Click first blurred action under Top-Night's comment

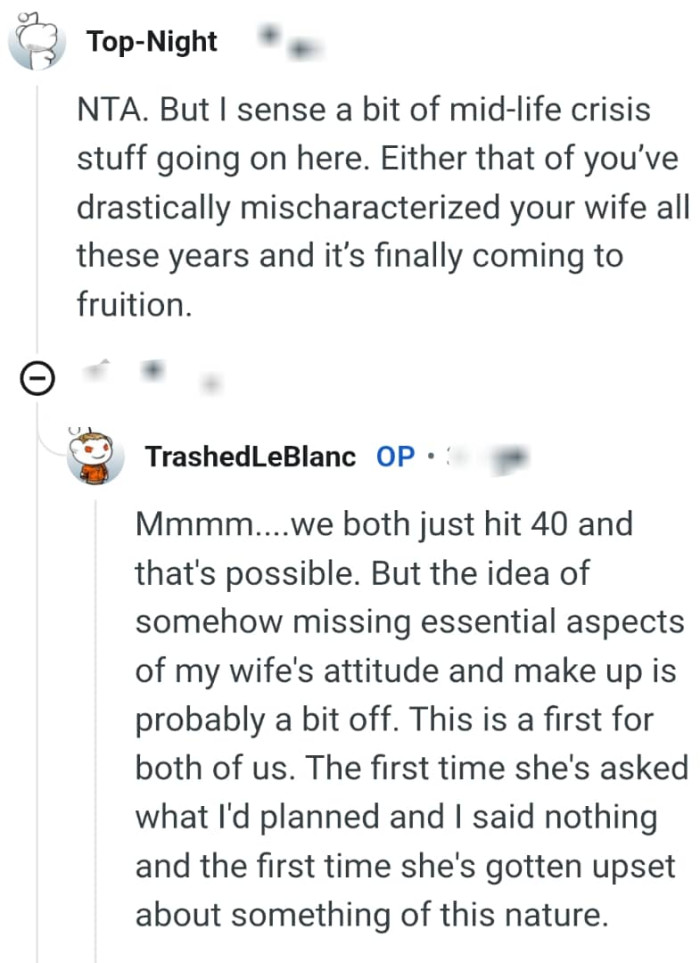pos(99,372)
